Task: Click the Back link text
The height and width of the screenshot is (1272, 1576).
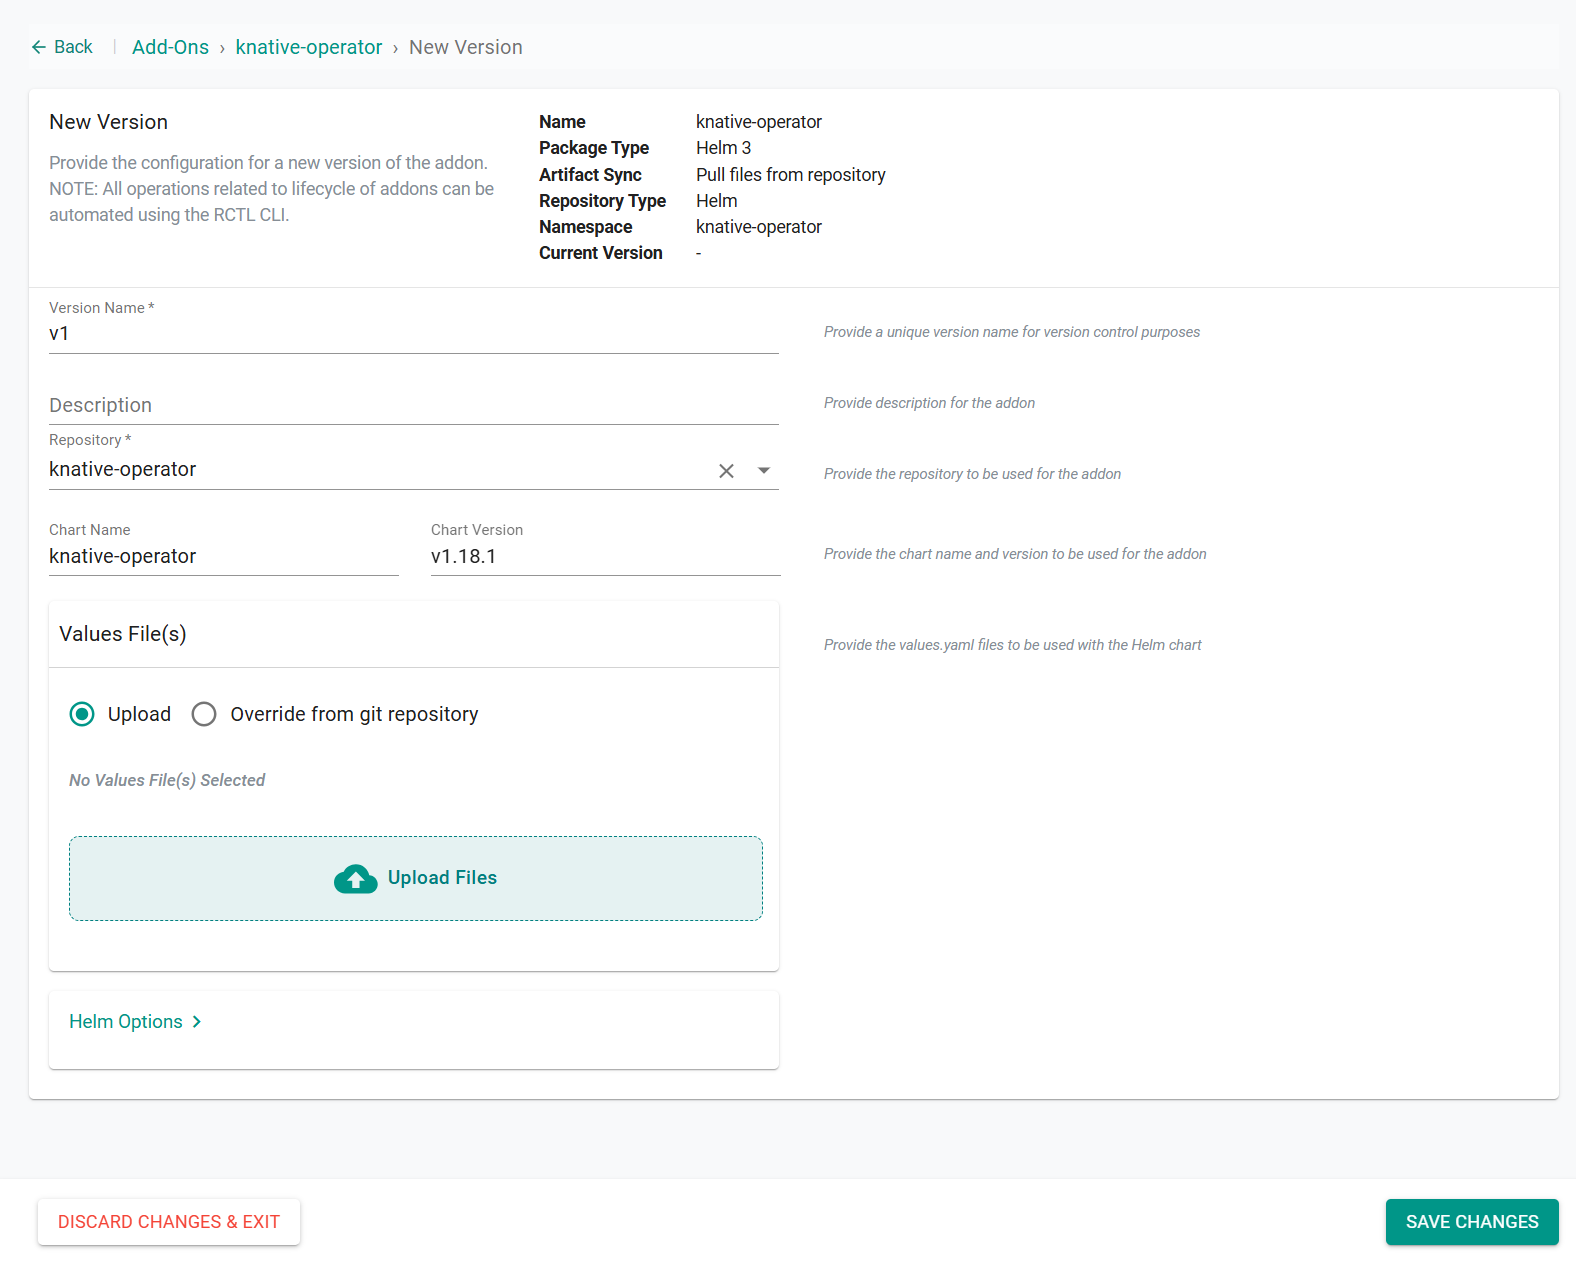Action: [73, 47]
